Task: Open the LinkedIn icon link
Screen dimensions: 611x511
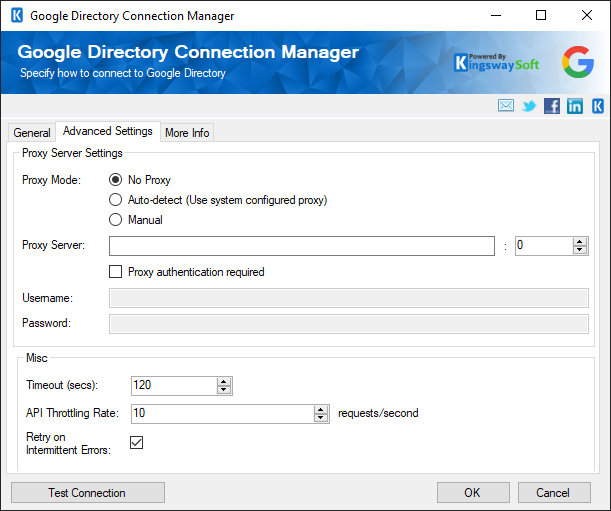Action: point(575,106)
